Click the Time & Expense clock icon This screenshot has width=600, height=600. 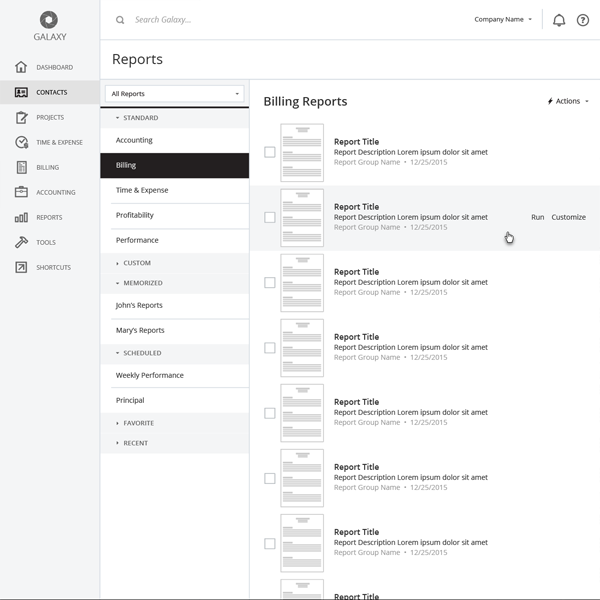[21, 142]
